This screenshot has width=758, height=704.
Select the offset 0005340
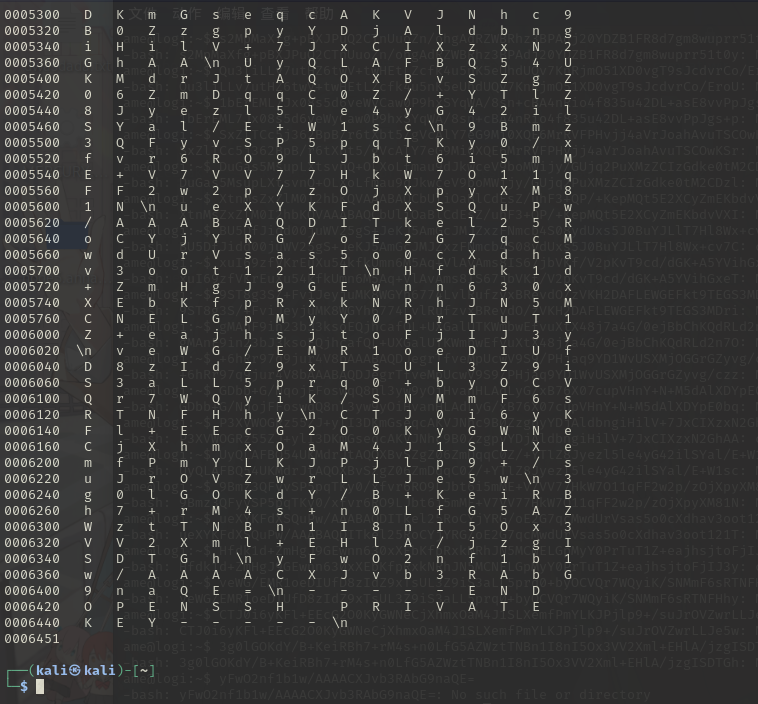[32, 47]
